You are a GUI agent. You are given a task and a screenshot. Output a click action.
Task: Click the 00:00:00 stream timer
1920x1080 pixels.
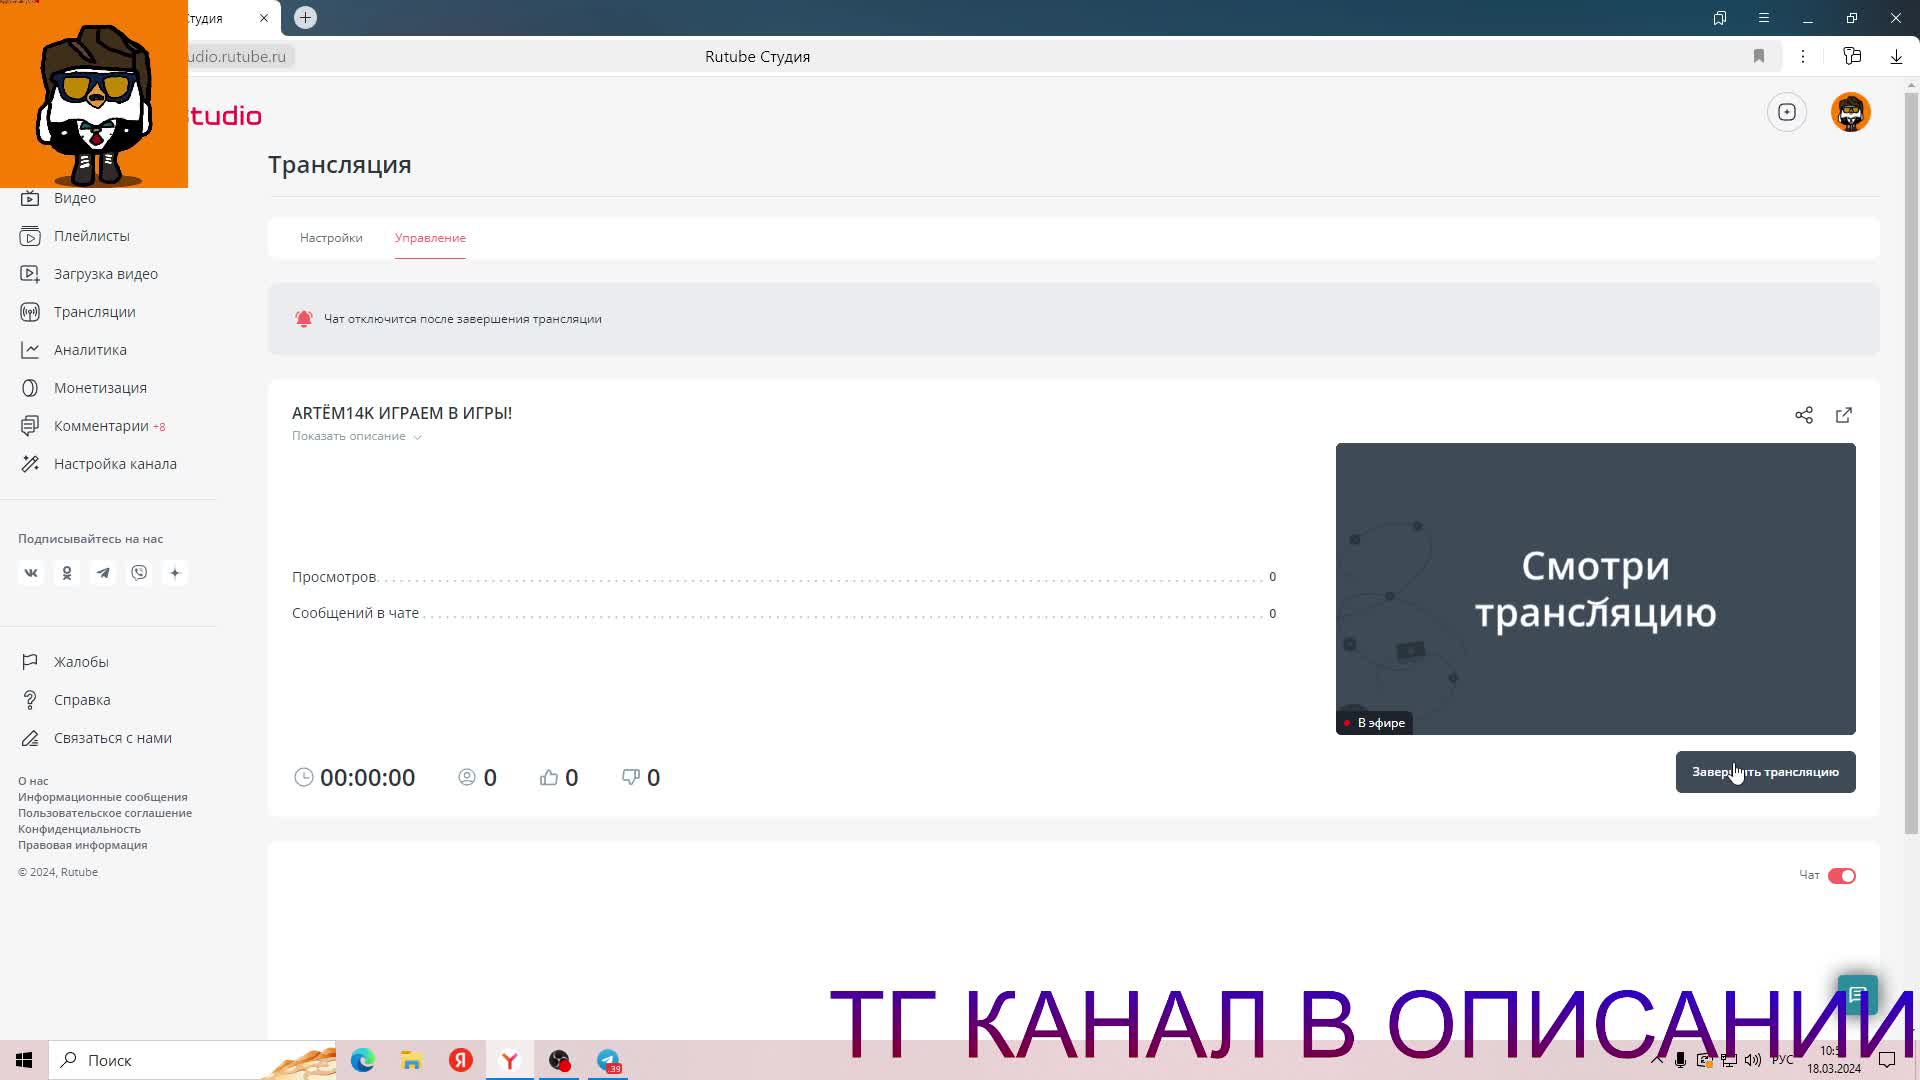coord(355,778)
